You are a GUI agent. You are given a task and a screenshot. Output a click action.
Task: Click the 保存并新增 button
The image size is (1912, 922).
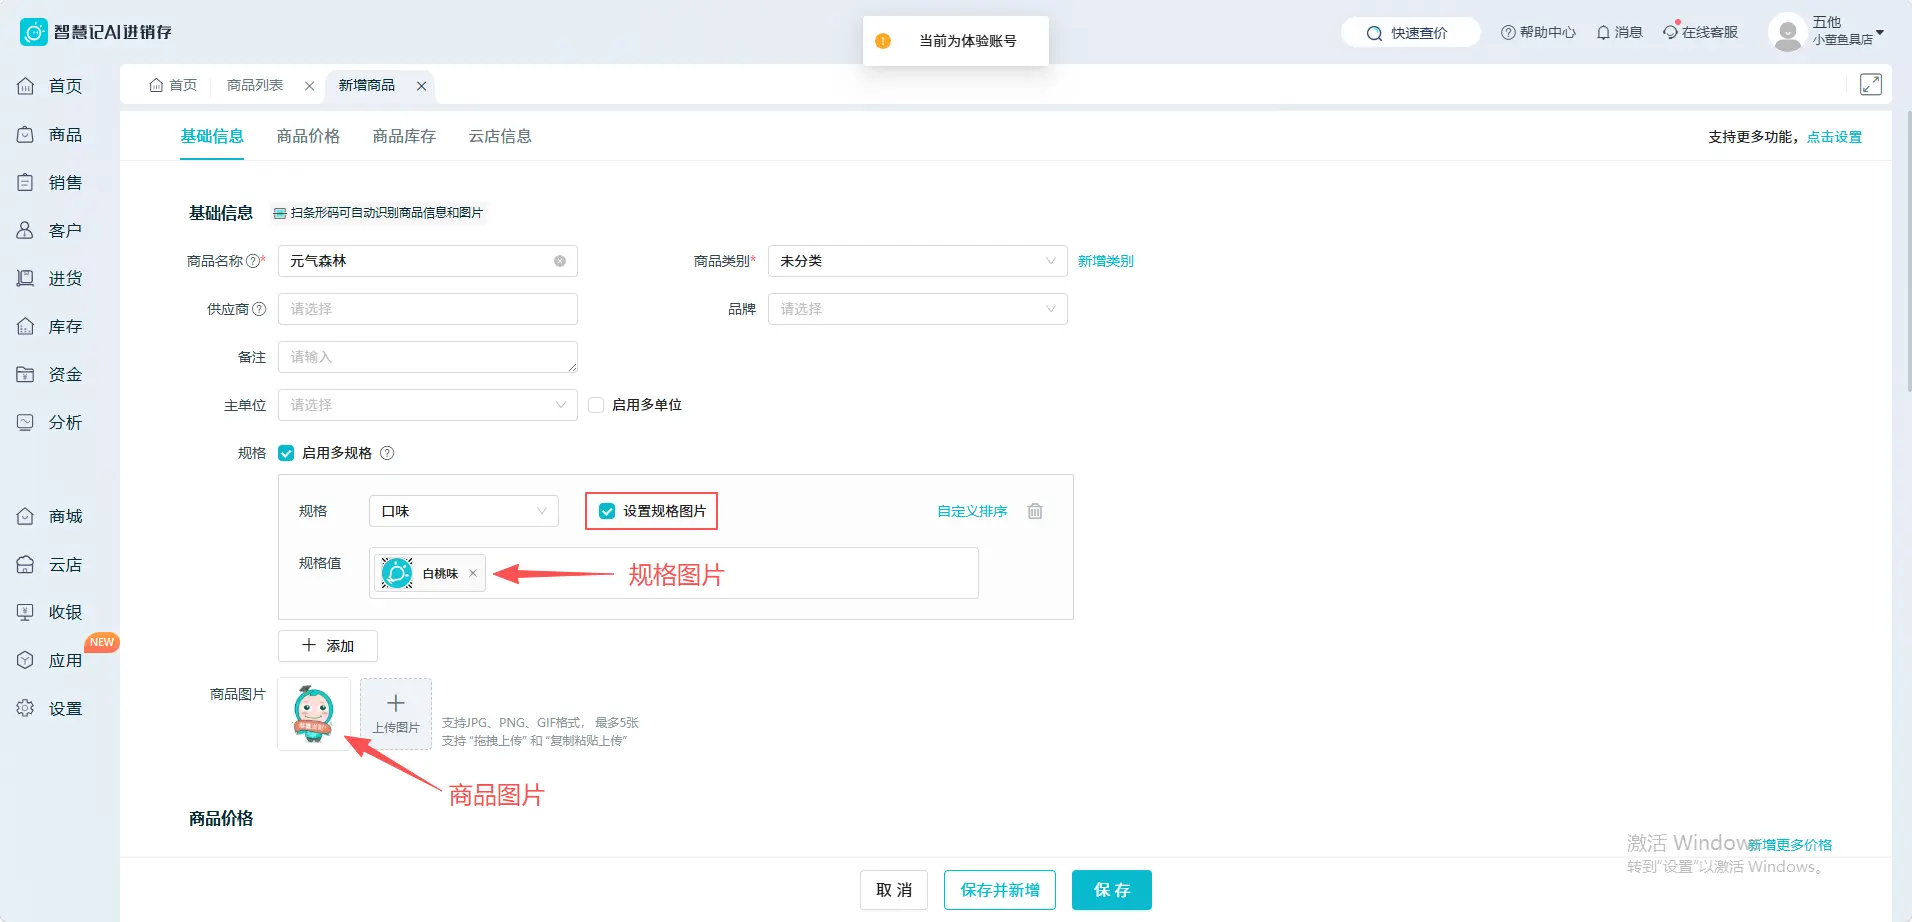point(999,890)
